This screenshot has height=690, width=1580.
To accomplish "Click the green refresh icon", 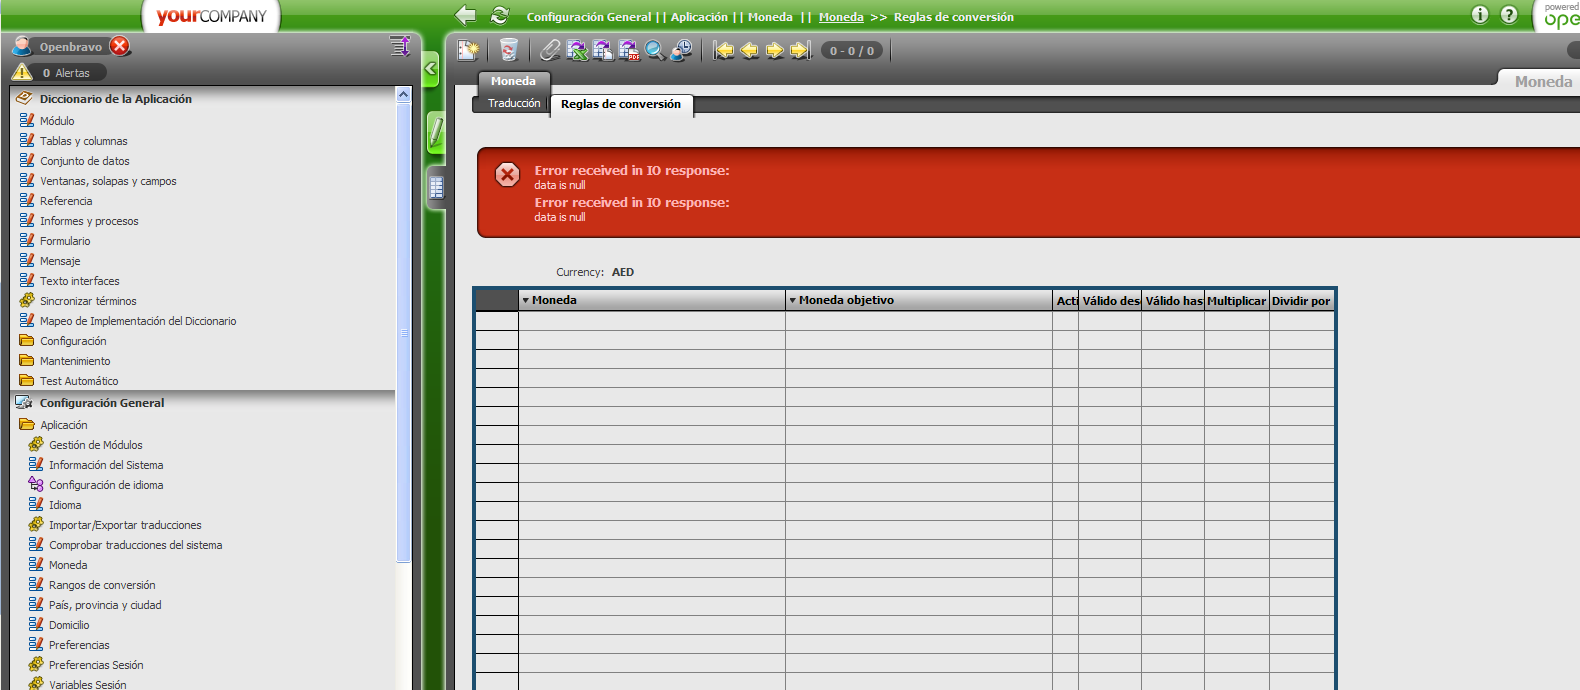I will [x=499, y=16].
